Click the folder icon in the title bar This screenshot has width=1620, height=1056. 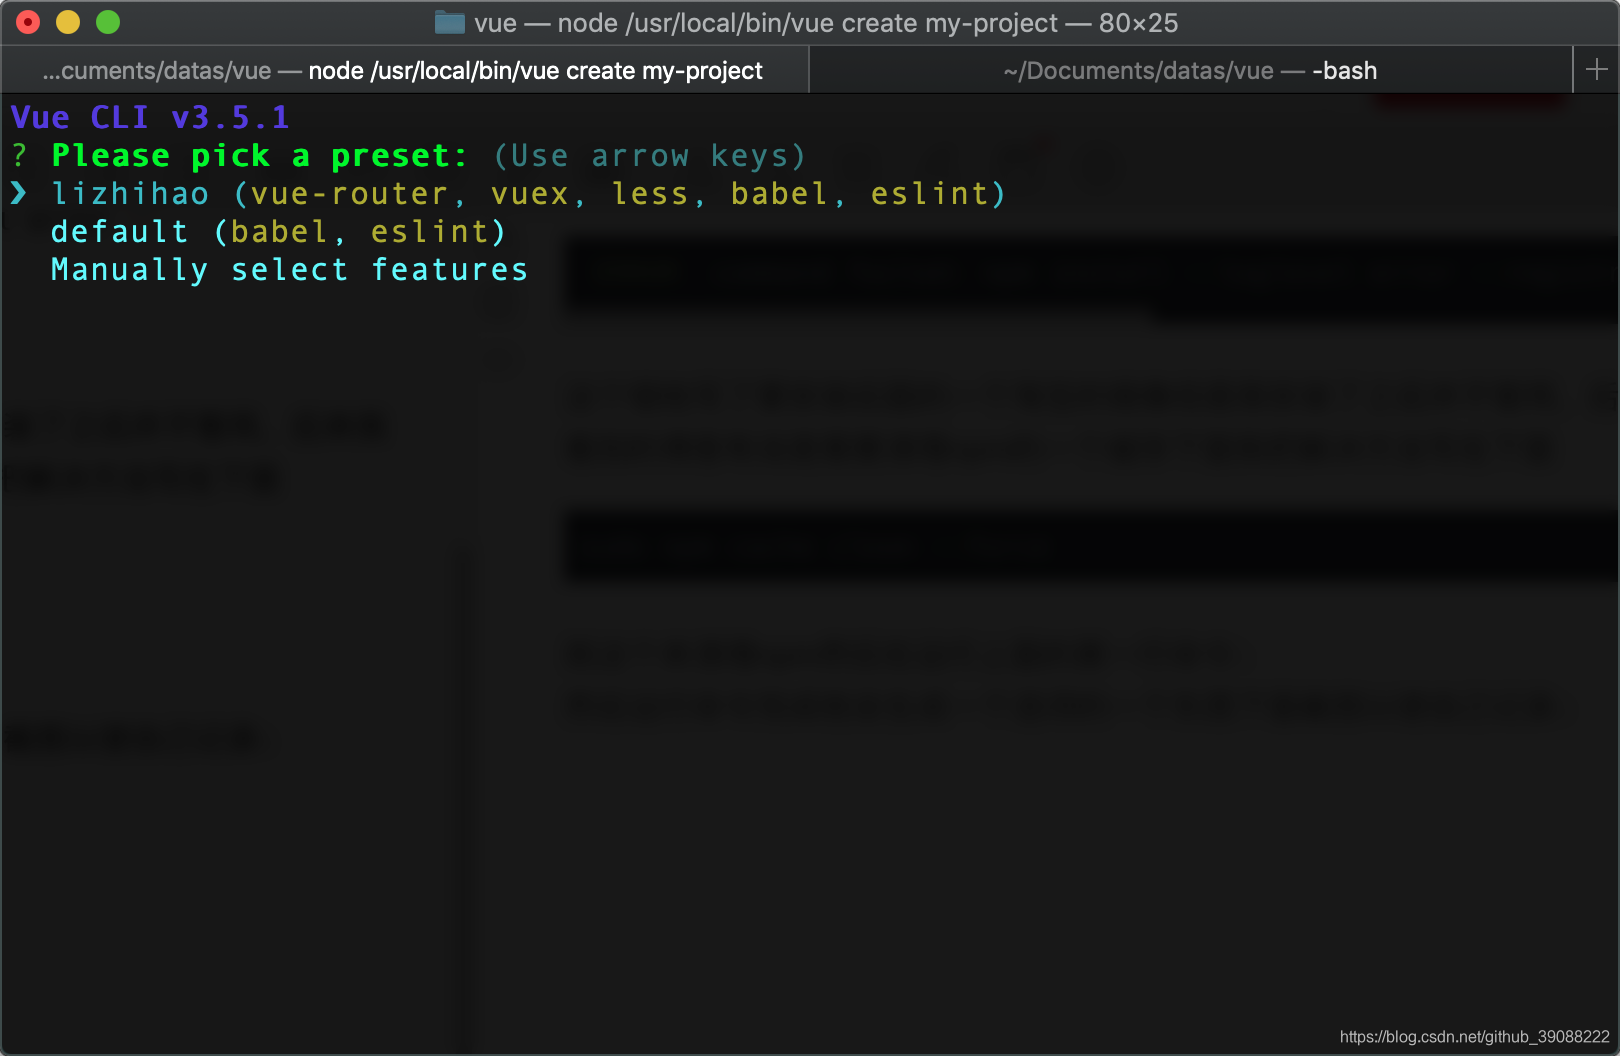tap(450, 22)
